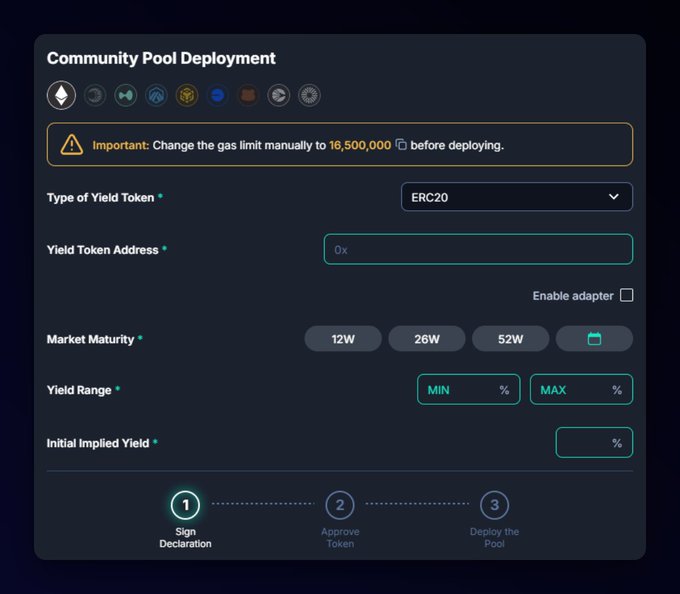
Task: Select the Ethereum network icon
Action: click(62, 96)
